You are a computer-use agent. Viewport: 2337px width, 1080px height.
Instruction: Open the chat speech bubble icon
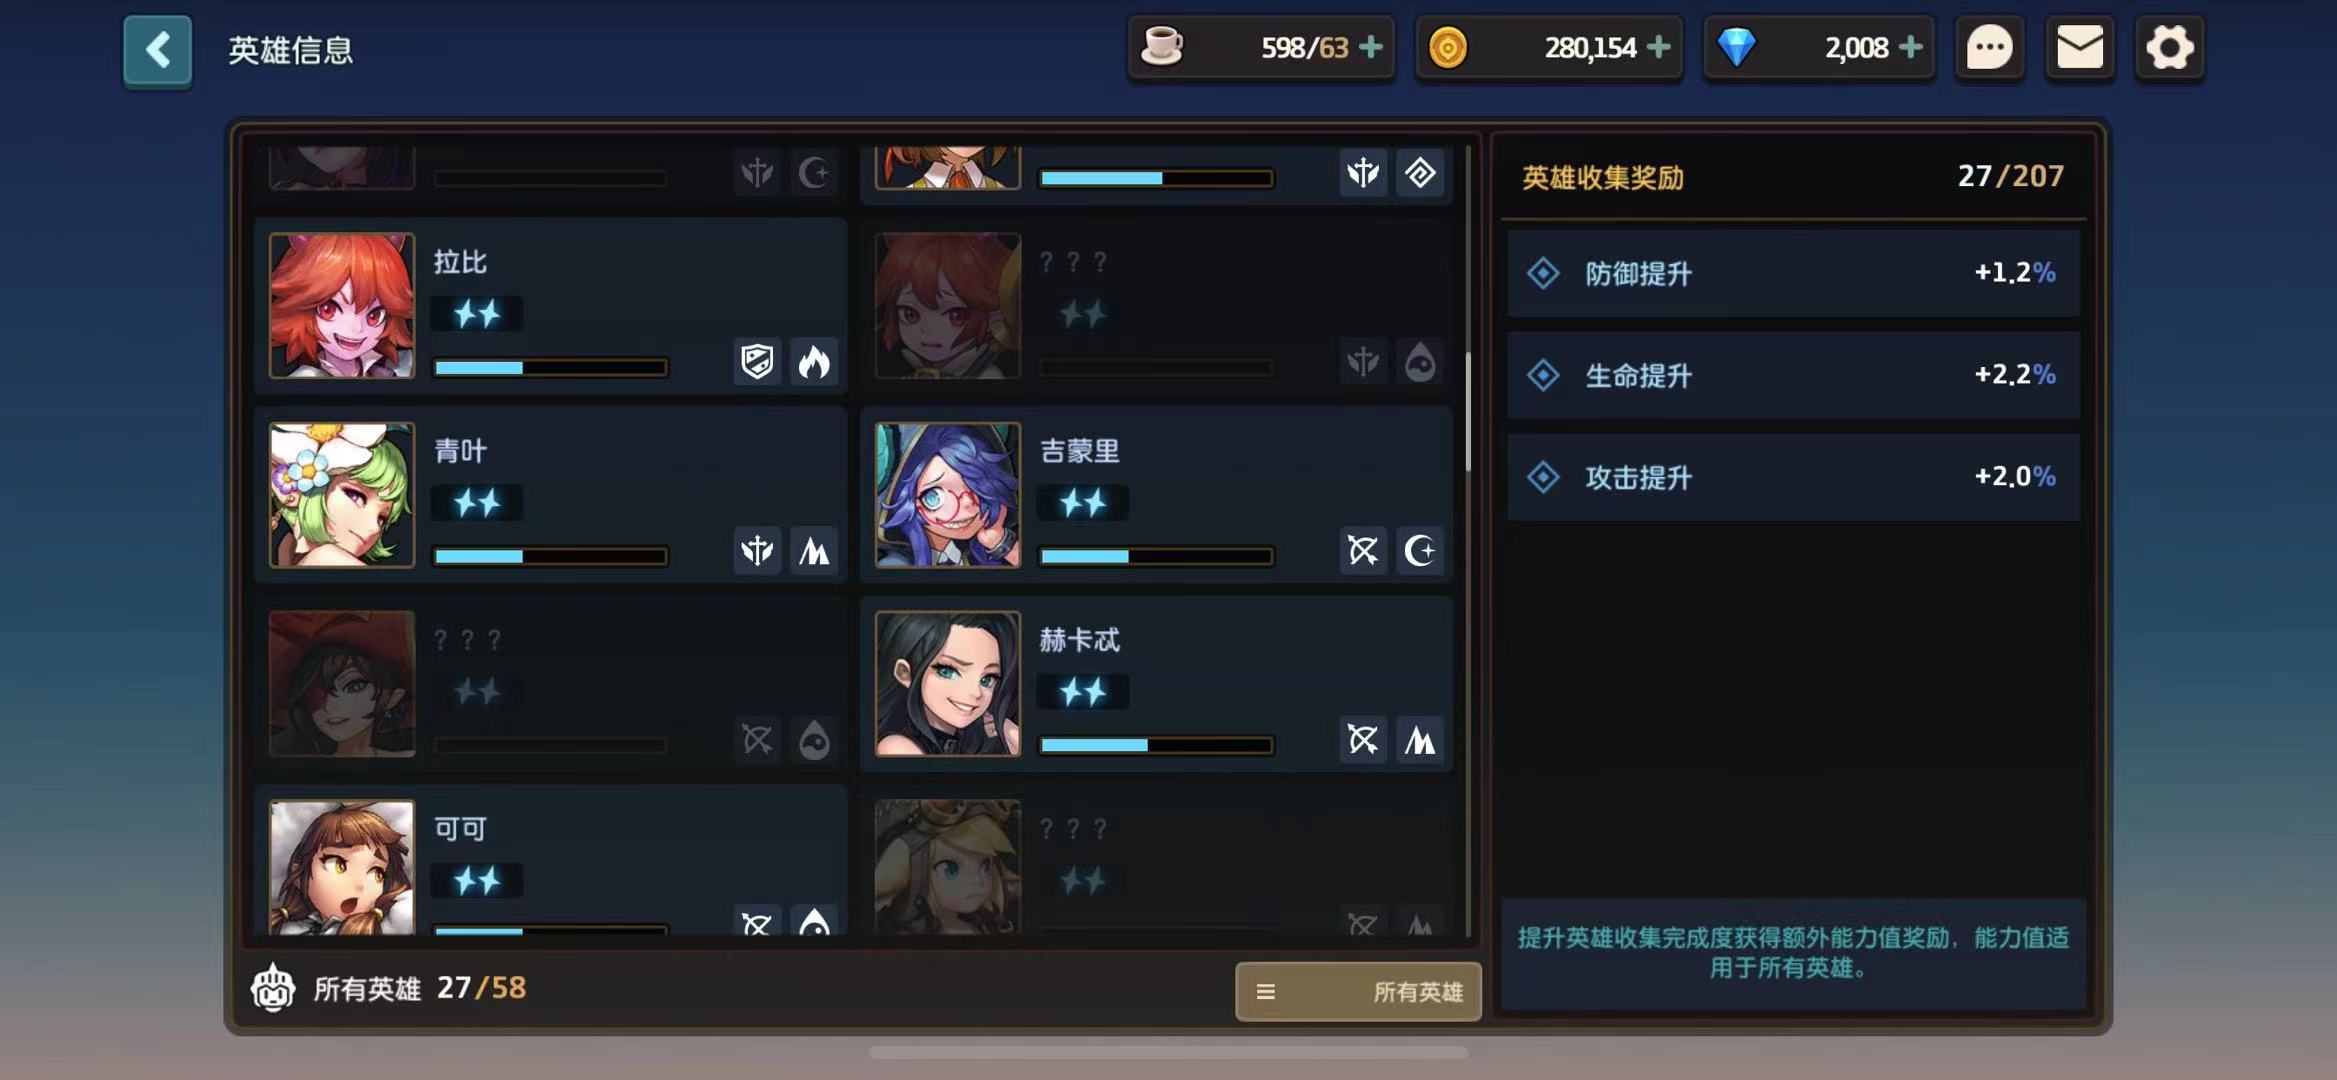[x=1989, y=48]
